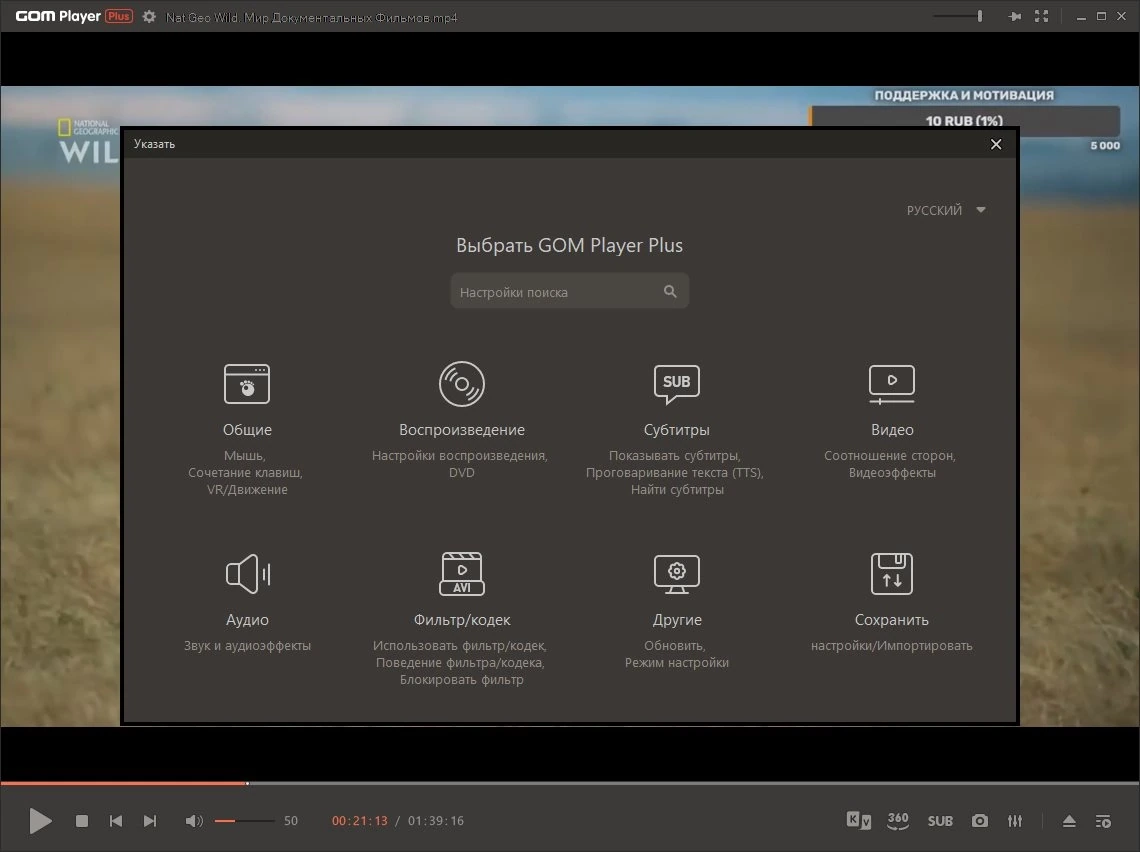The width and height of the screenshot is (1140, 852).
Task: Toggle the 360 VR video mode
Action: coord(898,820)
